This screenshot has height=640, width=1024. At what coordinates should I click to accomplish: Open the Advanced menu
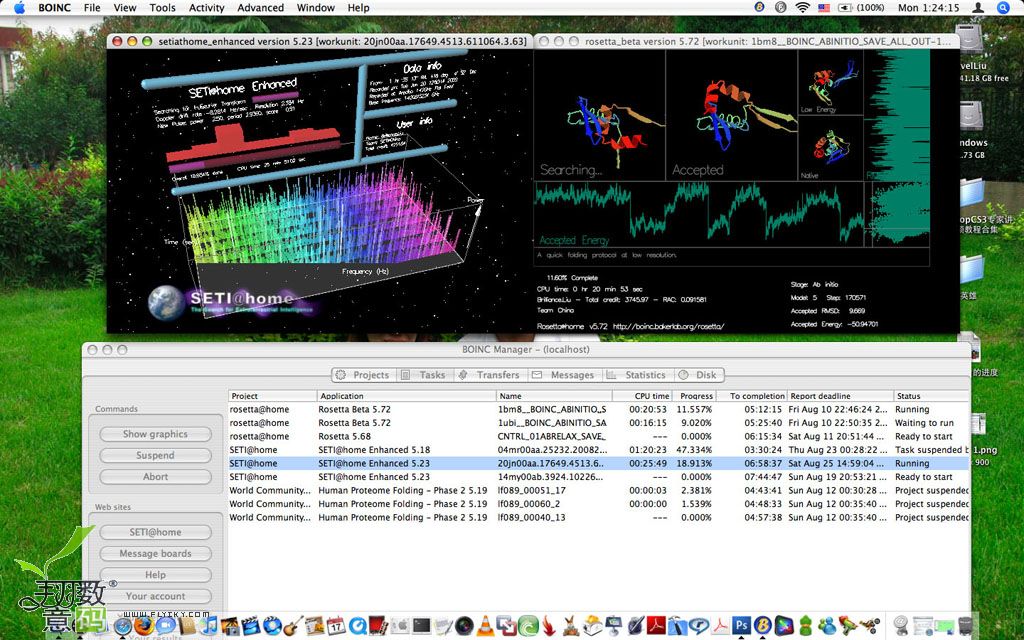pyautogui.click(x=260, y=8)
